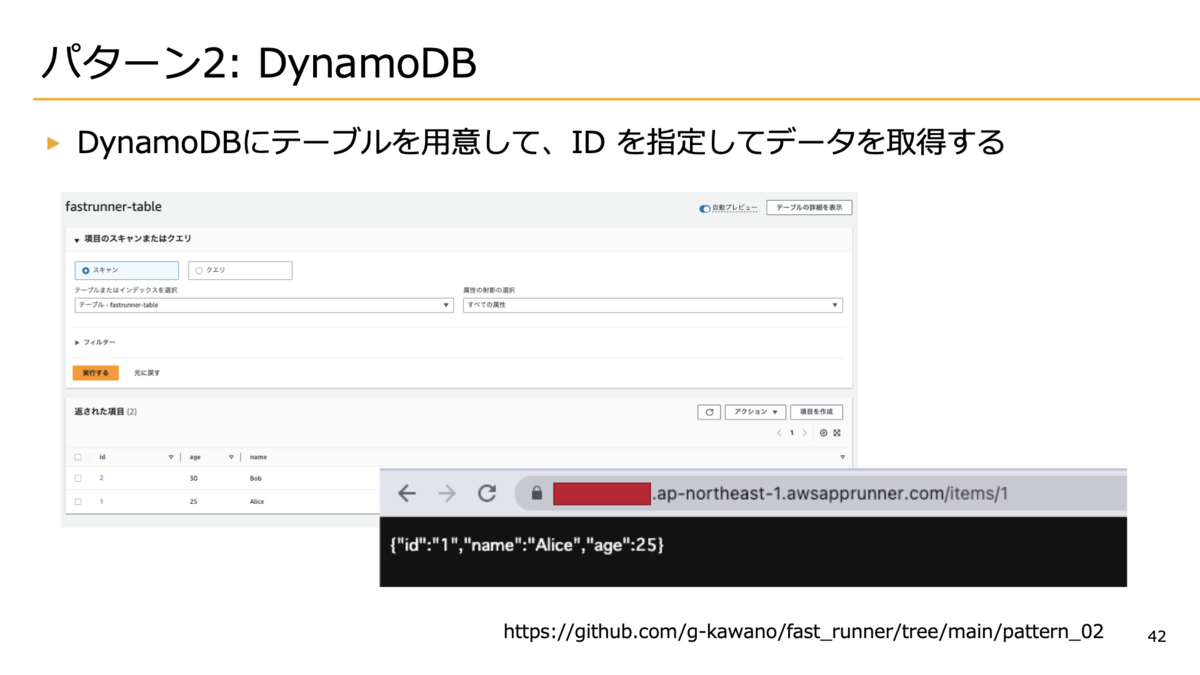This screenshot has height=675, width=1200.
Task: Click the id column header
Action: tap(103, 457)
